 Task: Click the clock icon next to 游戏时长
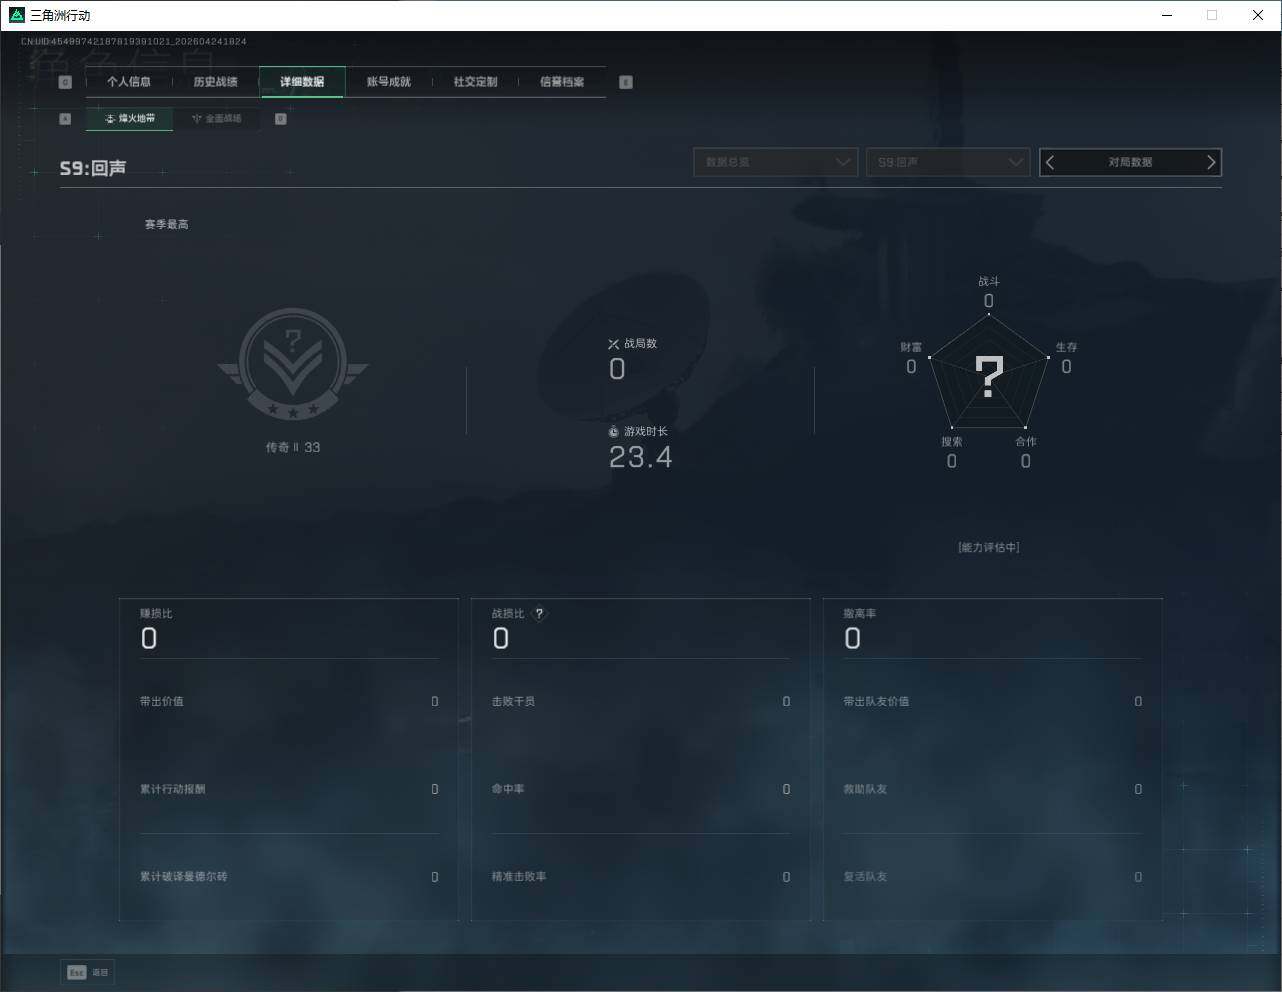pyautogui.click(x=613, y=432)
